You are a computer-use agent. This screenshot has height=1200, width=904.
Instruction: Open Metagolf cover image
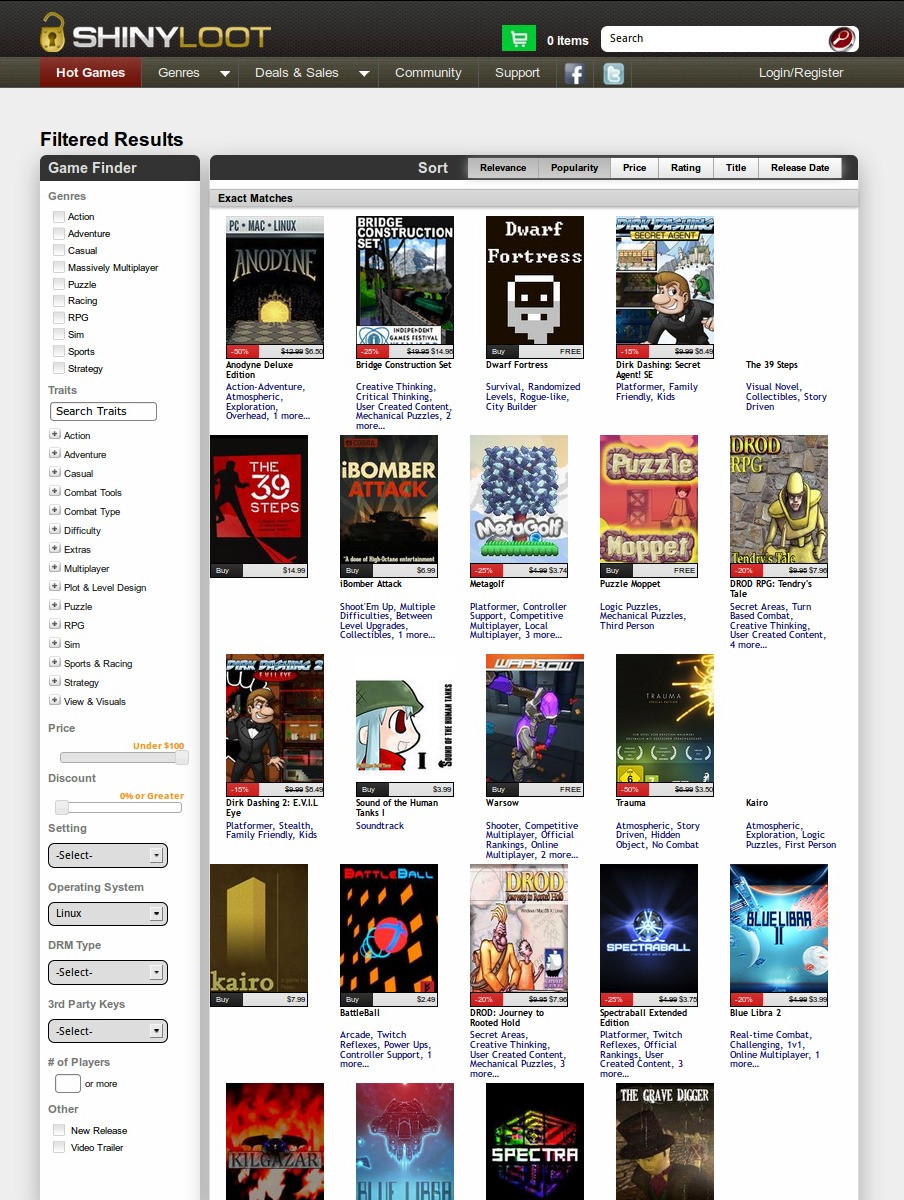tap(519, 499)
